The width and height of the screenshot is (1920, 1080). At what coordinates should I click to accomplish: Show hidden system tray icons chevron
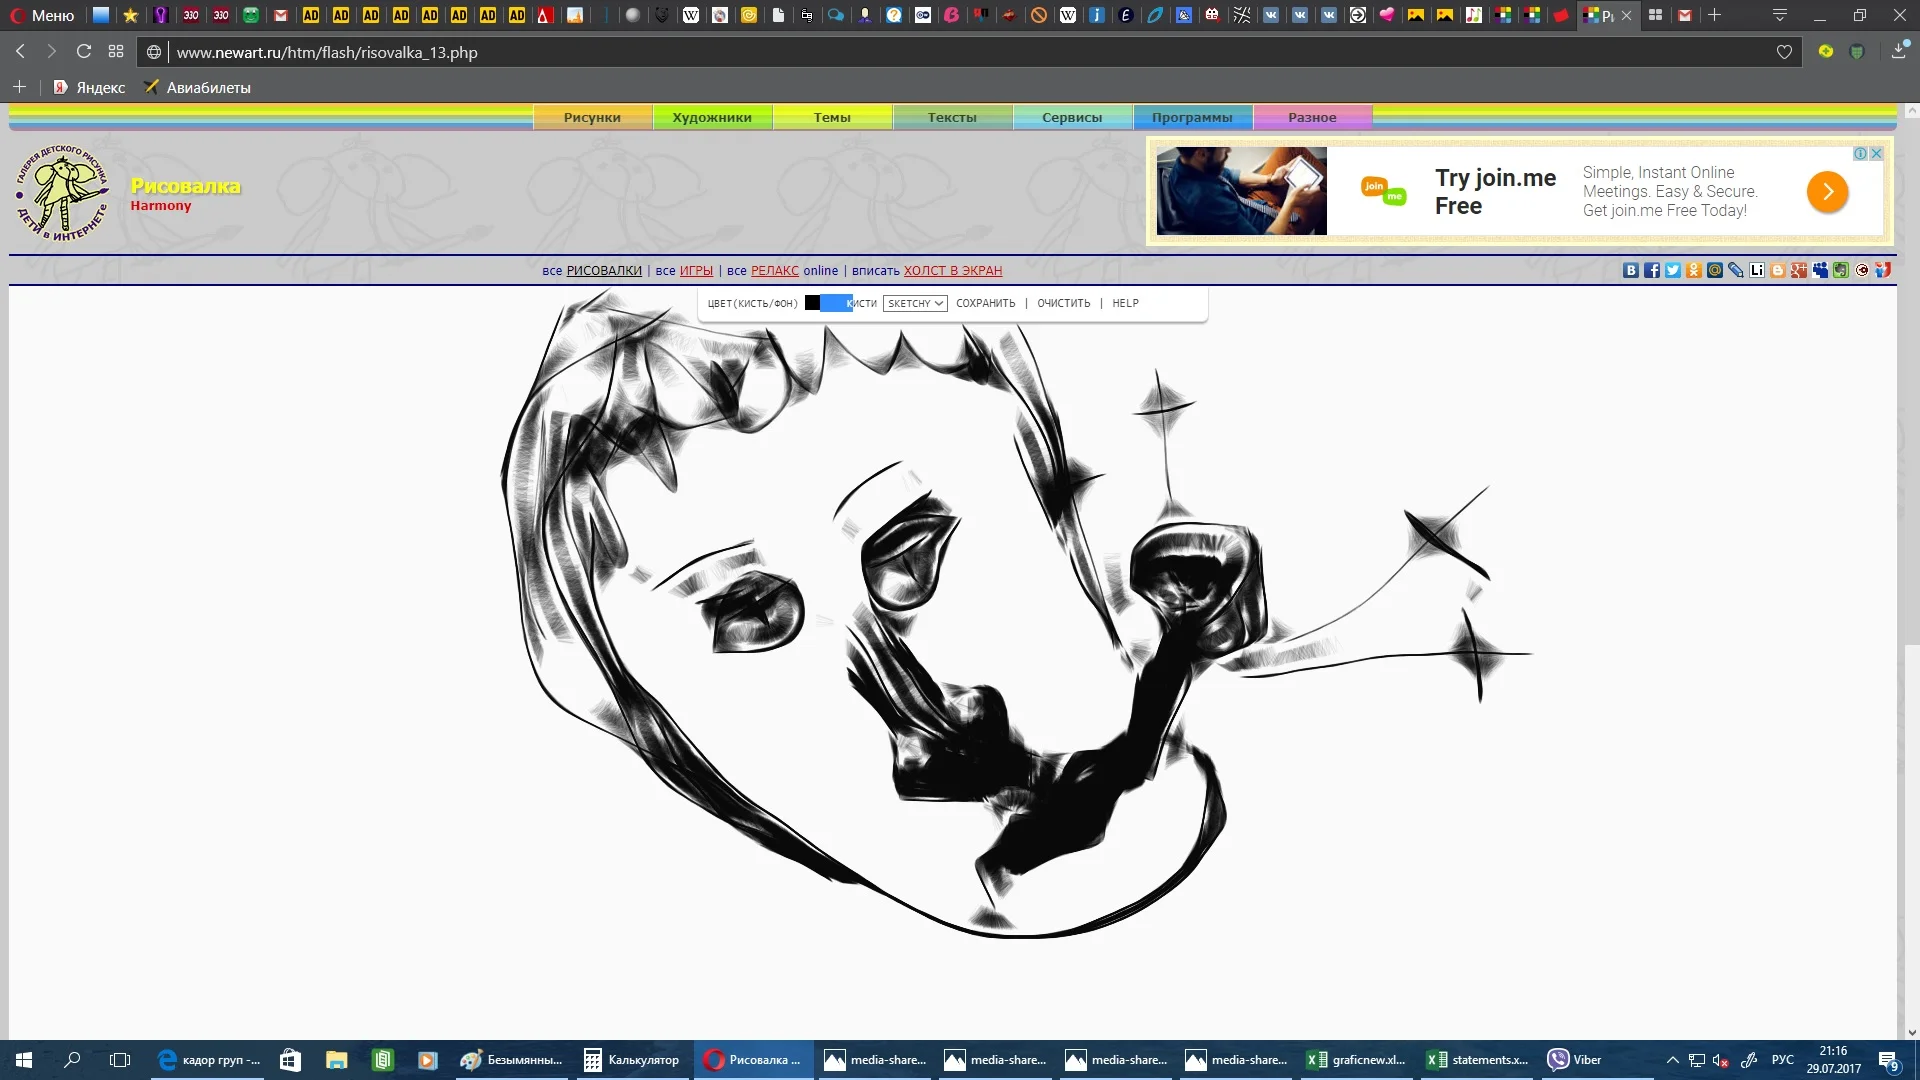click(x=1672, y=1060)
